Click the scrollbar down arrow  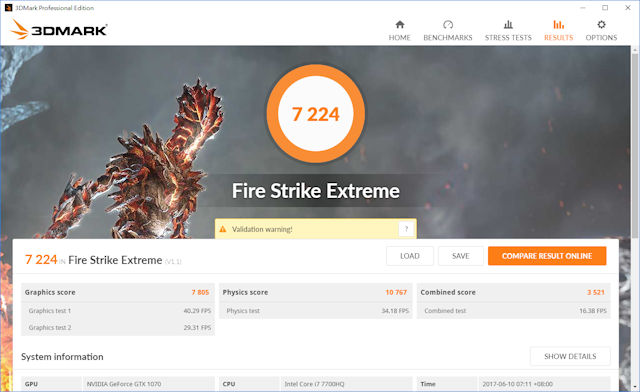635,387
